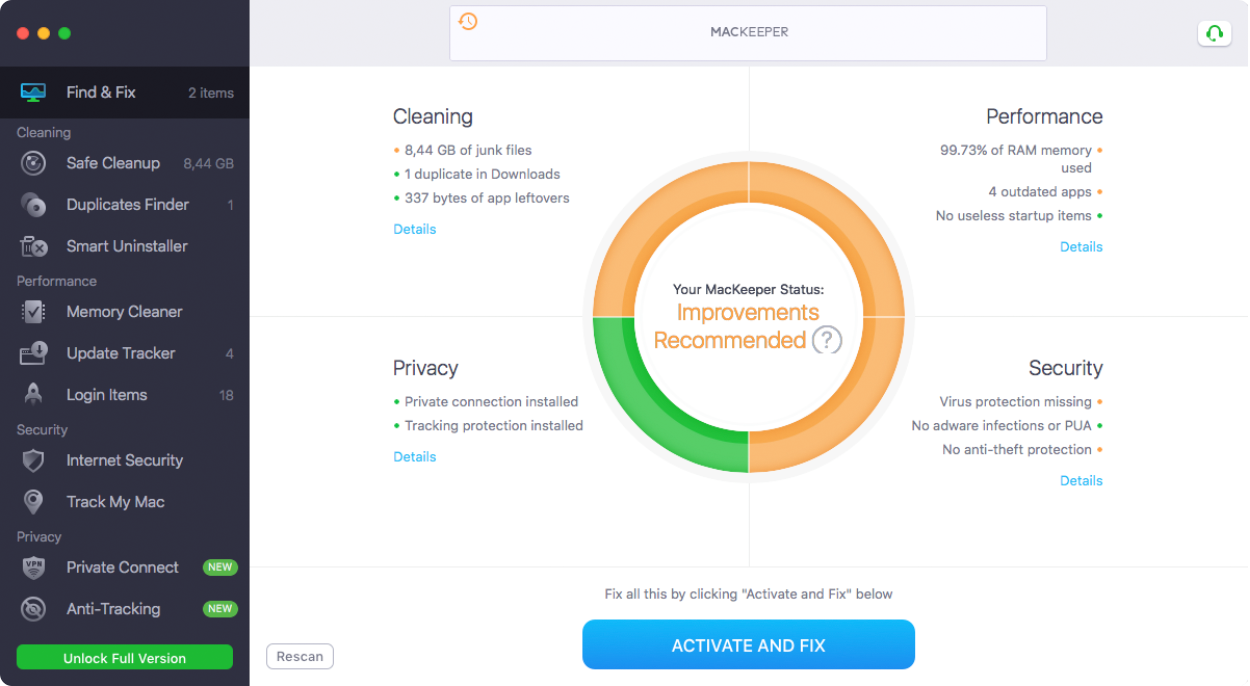
Task: Click the "8,44 GB" value beside Safe Cleanup
Action: (208, 164)
